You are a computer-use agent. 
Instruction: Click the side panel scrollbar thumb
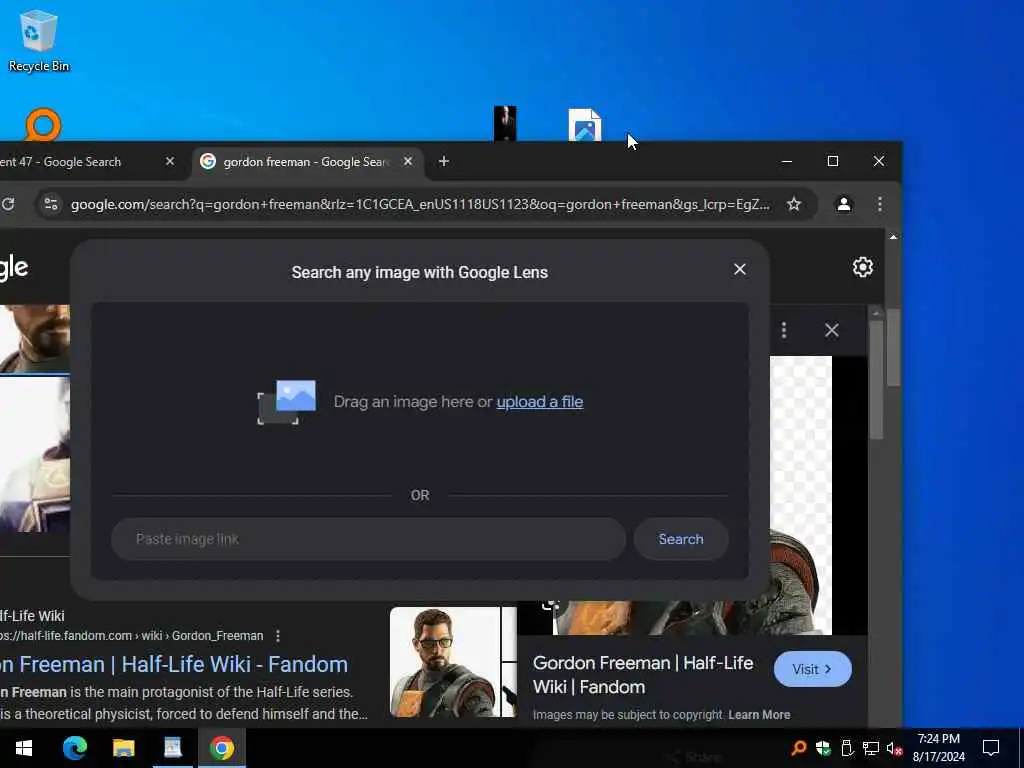pyautogui.click(x=876, y=379)
